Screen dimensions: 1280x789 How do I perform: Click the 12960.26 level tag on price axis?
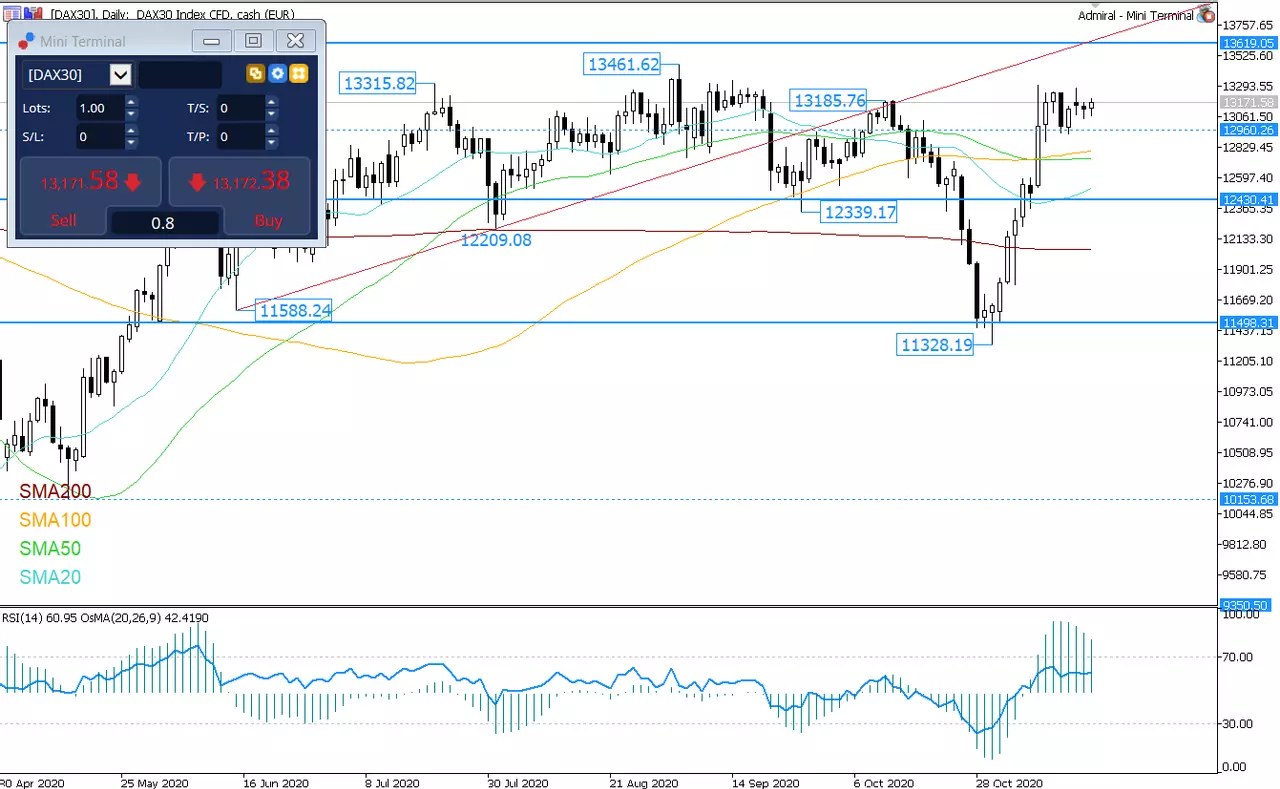pyautogui.click(x=1248, y=130)
